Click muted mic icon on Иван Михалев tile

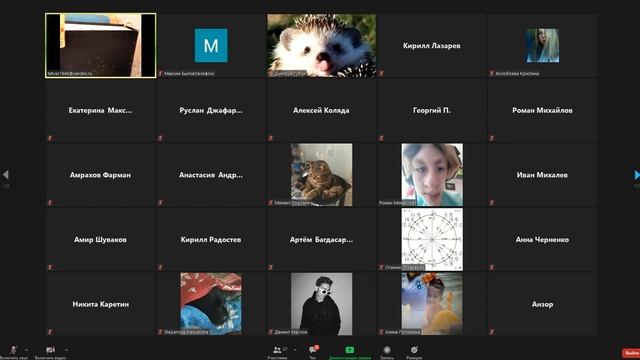492,202
